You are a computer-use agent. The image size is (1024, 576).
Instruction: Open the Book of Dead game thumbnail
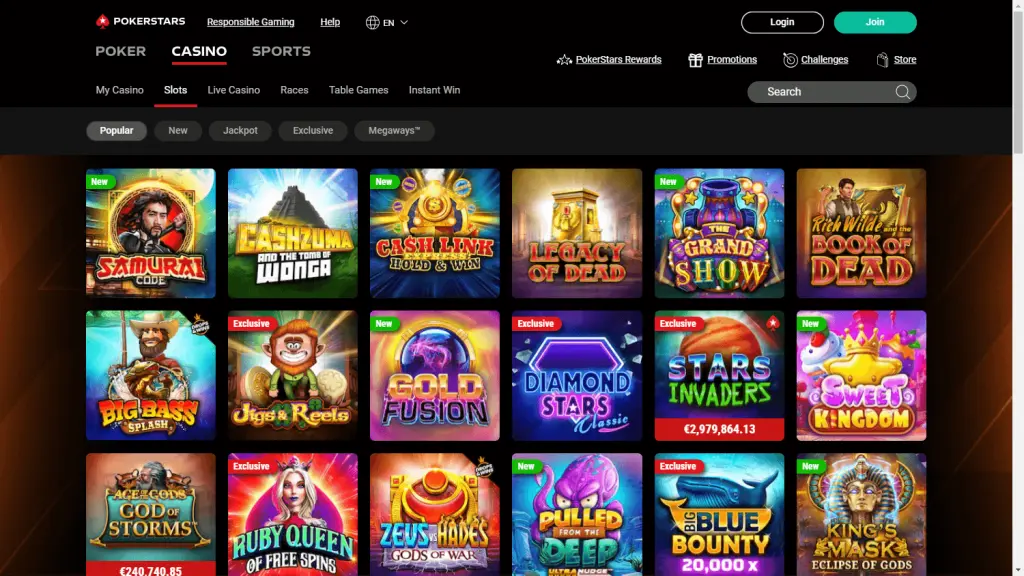861,233
